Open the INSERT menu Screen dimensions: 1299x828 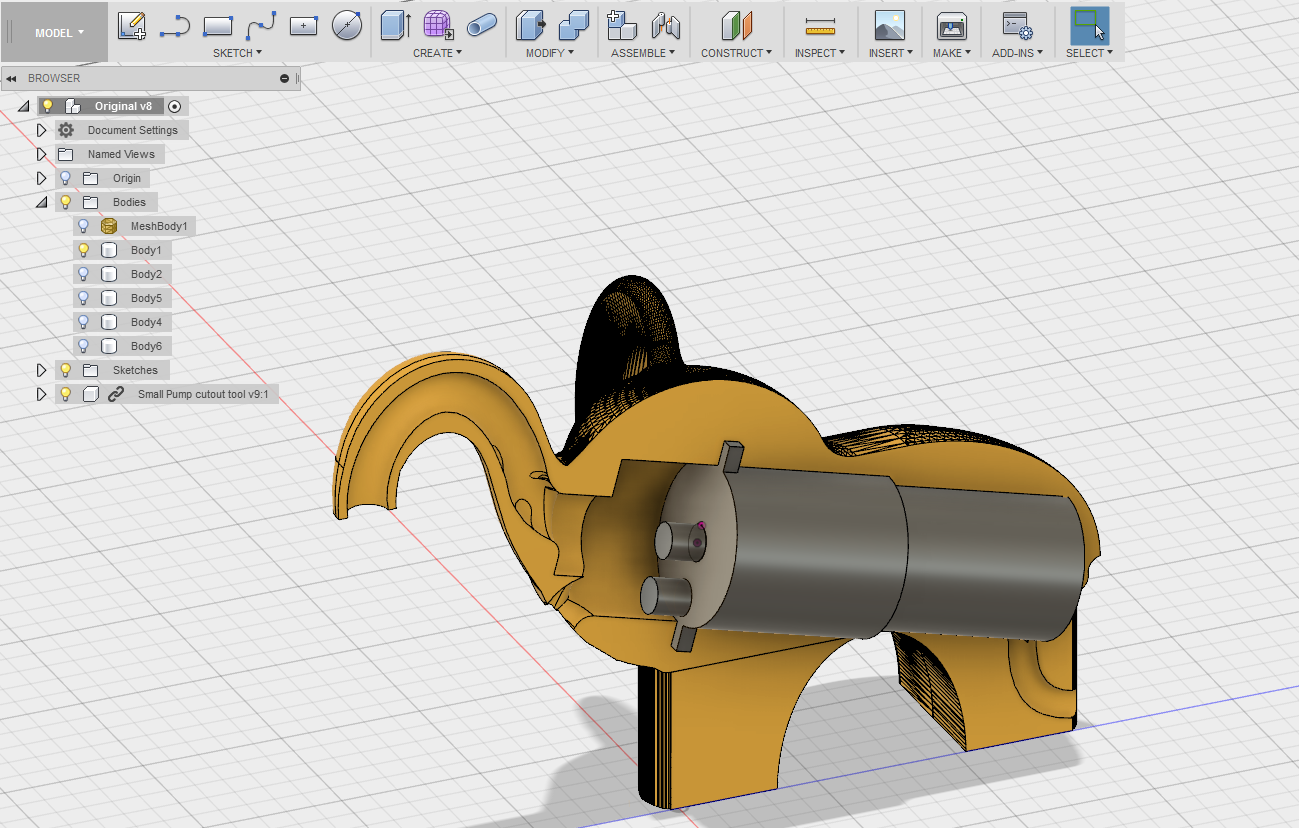point(891,53)
